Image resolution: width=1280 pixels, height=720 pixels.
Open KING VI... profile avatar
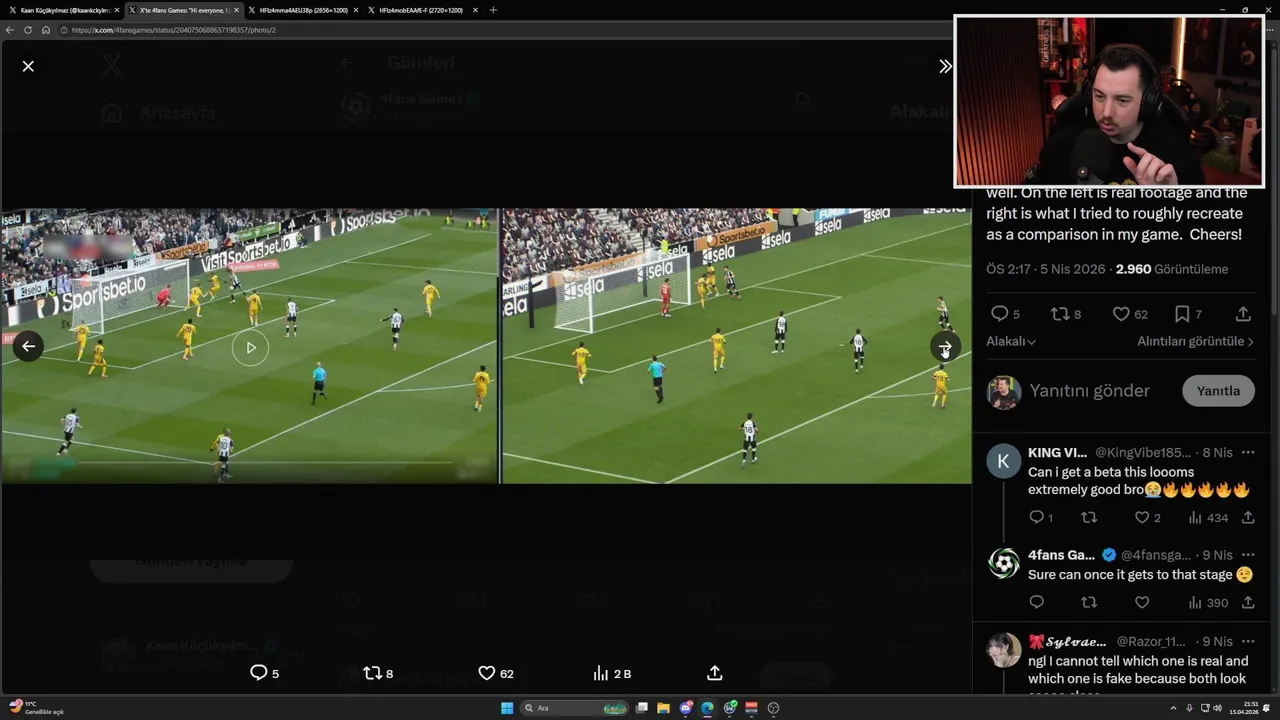point(1003,461)
